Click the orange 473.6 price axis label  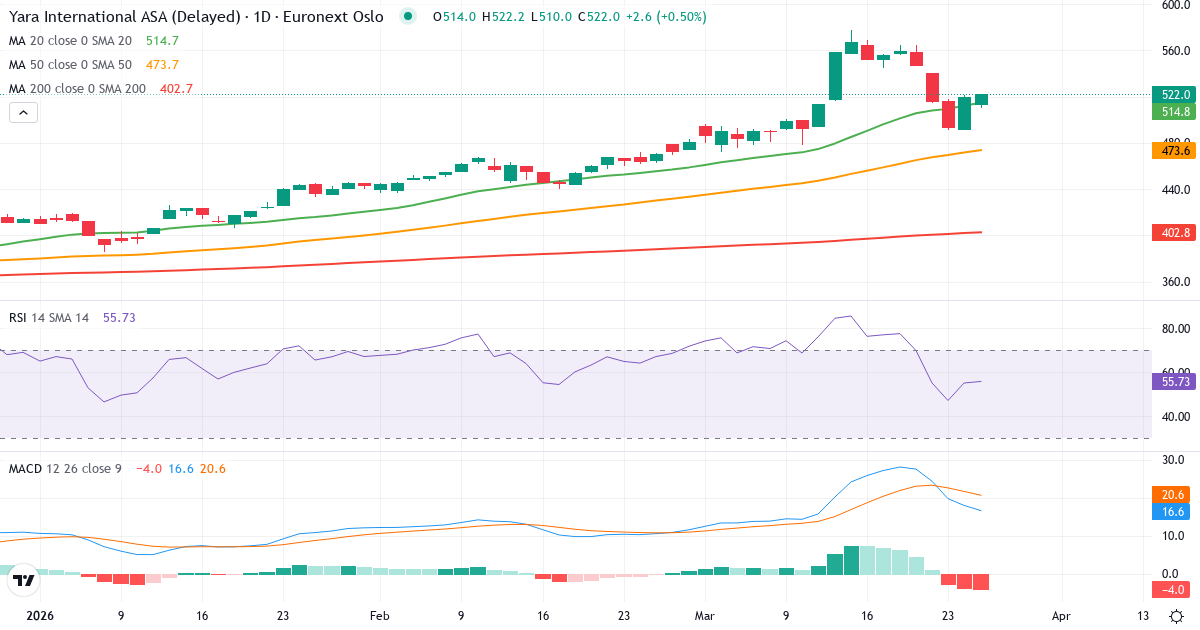pyautogui.click(x=1172, y=150)
